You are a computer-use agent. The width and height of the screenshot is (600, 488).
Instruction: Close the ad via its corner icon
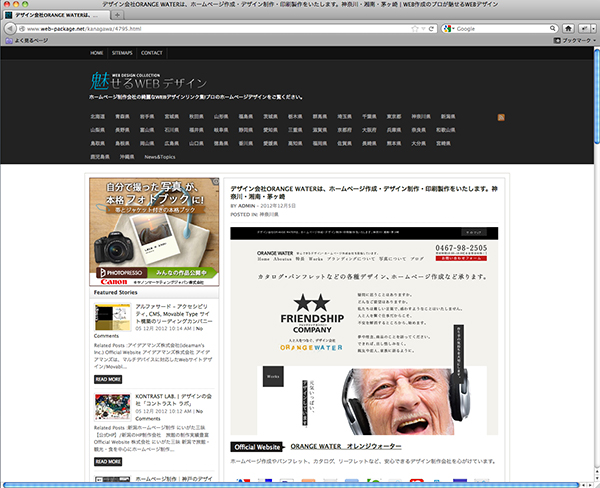tap(216, 181)
